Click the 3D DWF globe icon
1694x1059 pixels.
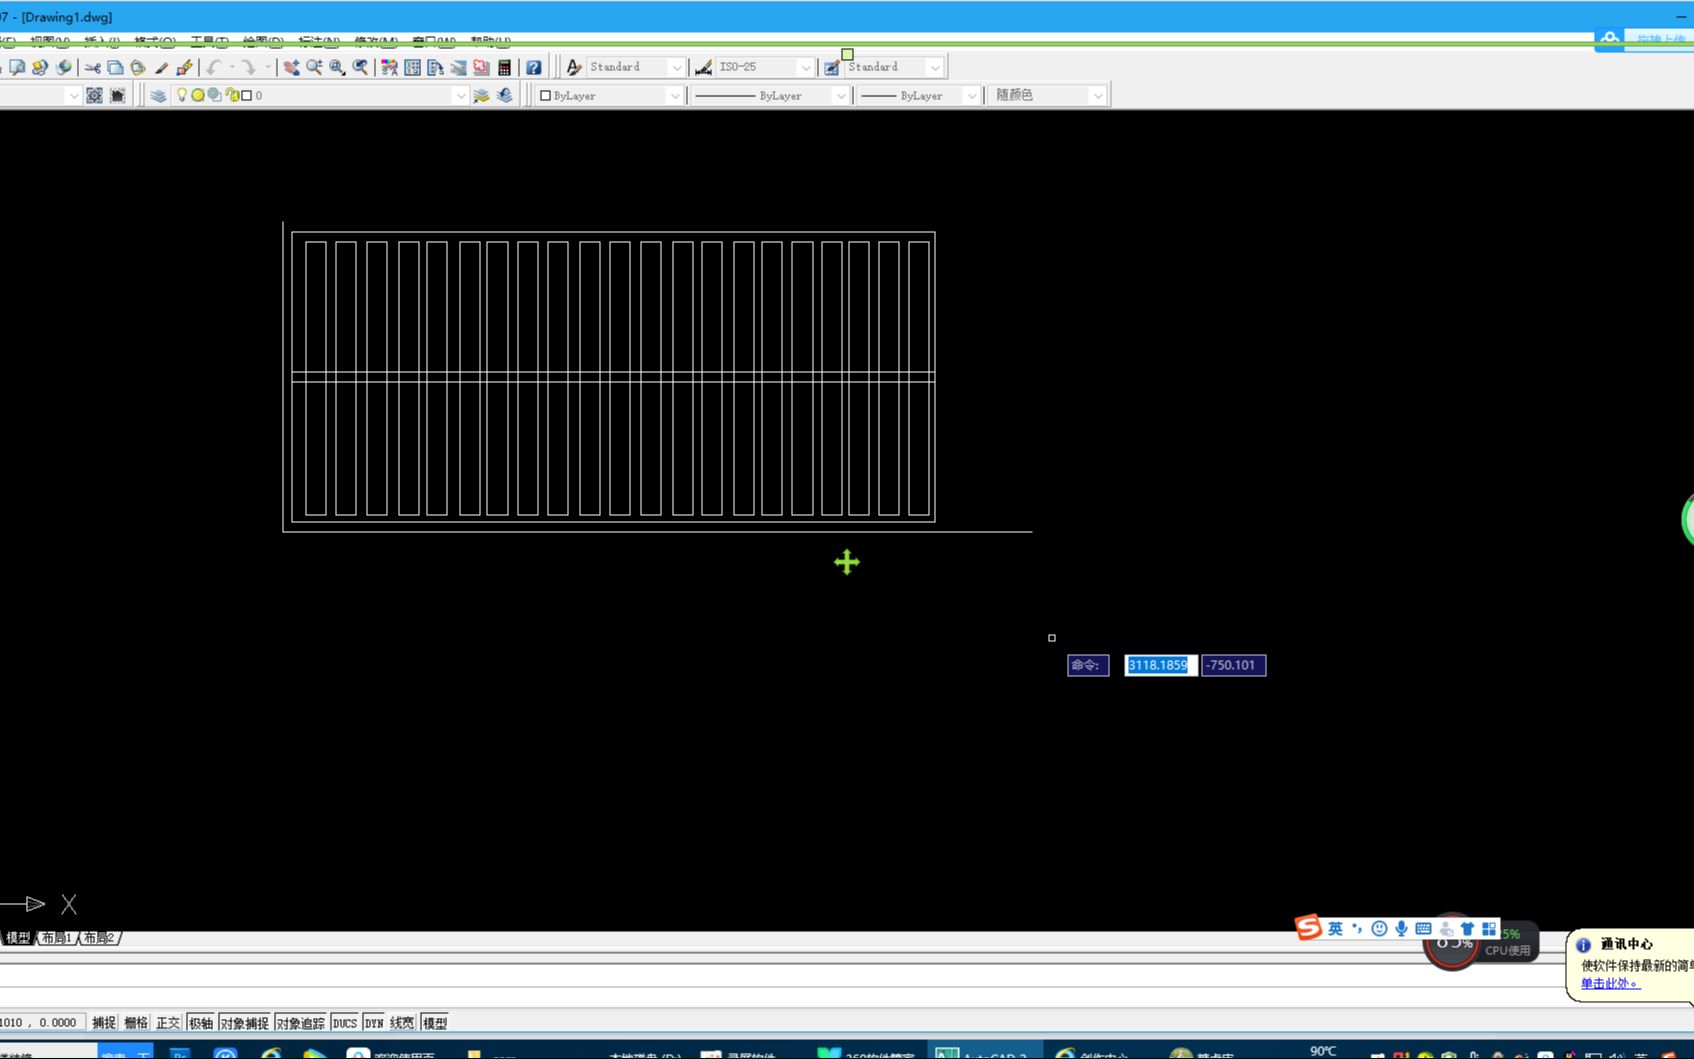[64, 67]
